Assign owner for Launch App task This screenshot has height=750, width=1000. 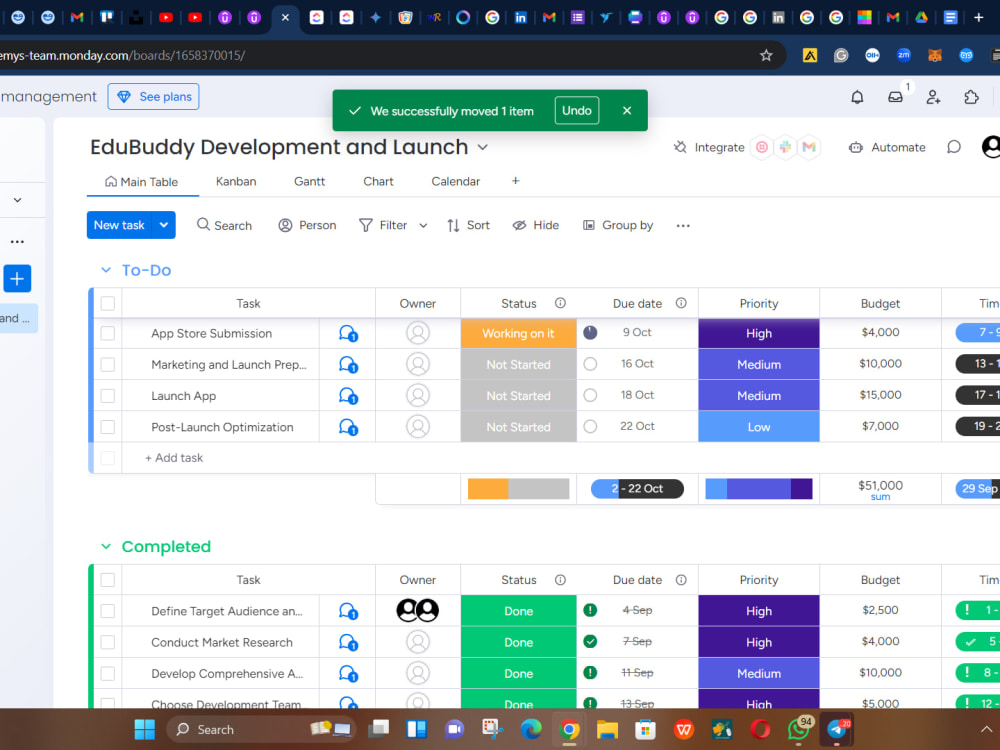coord(418,395)
